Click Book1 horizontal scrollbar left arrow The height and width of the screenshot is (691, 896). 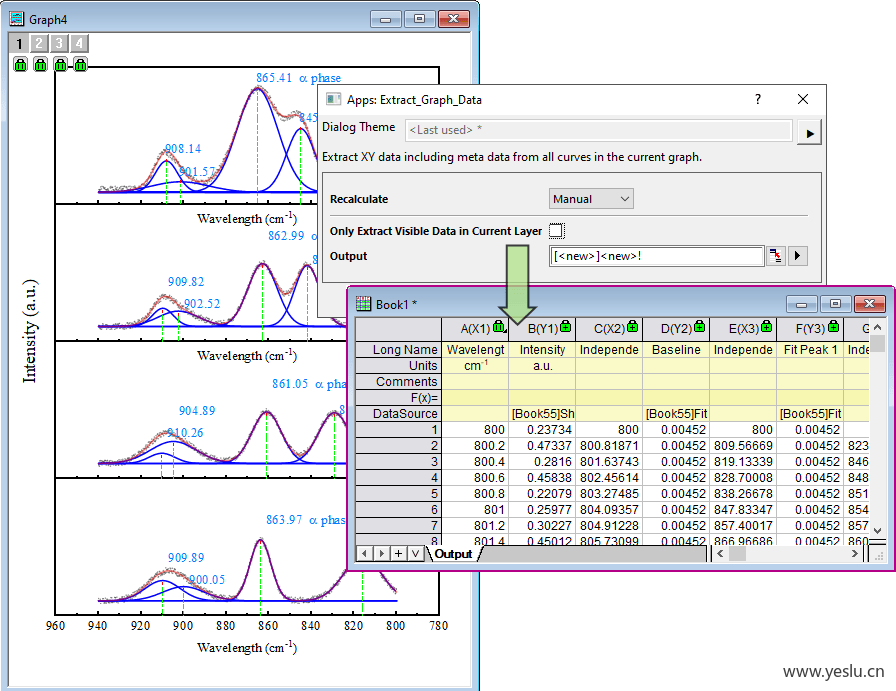pyautogui.click(x=721, y=553)
